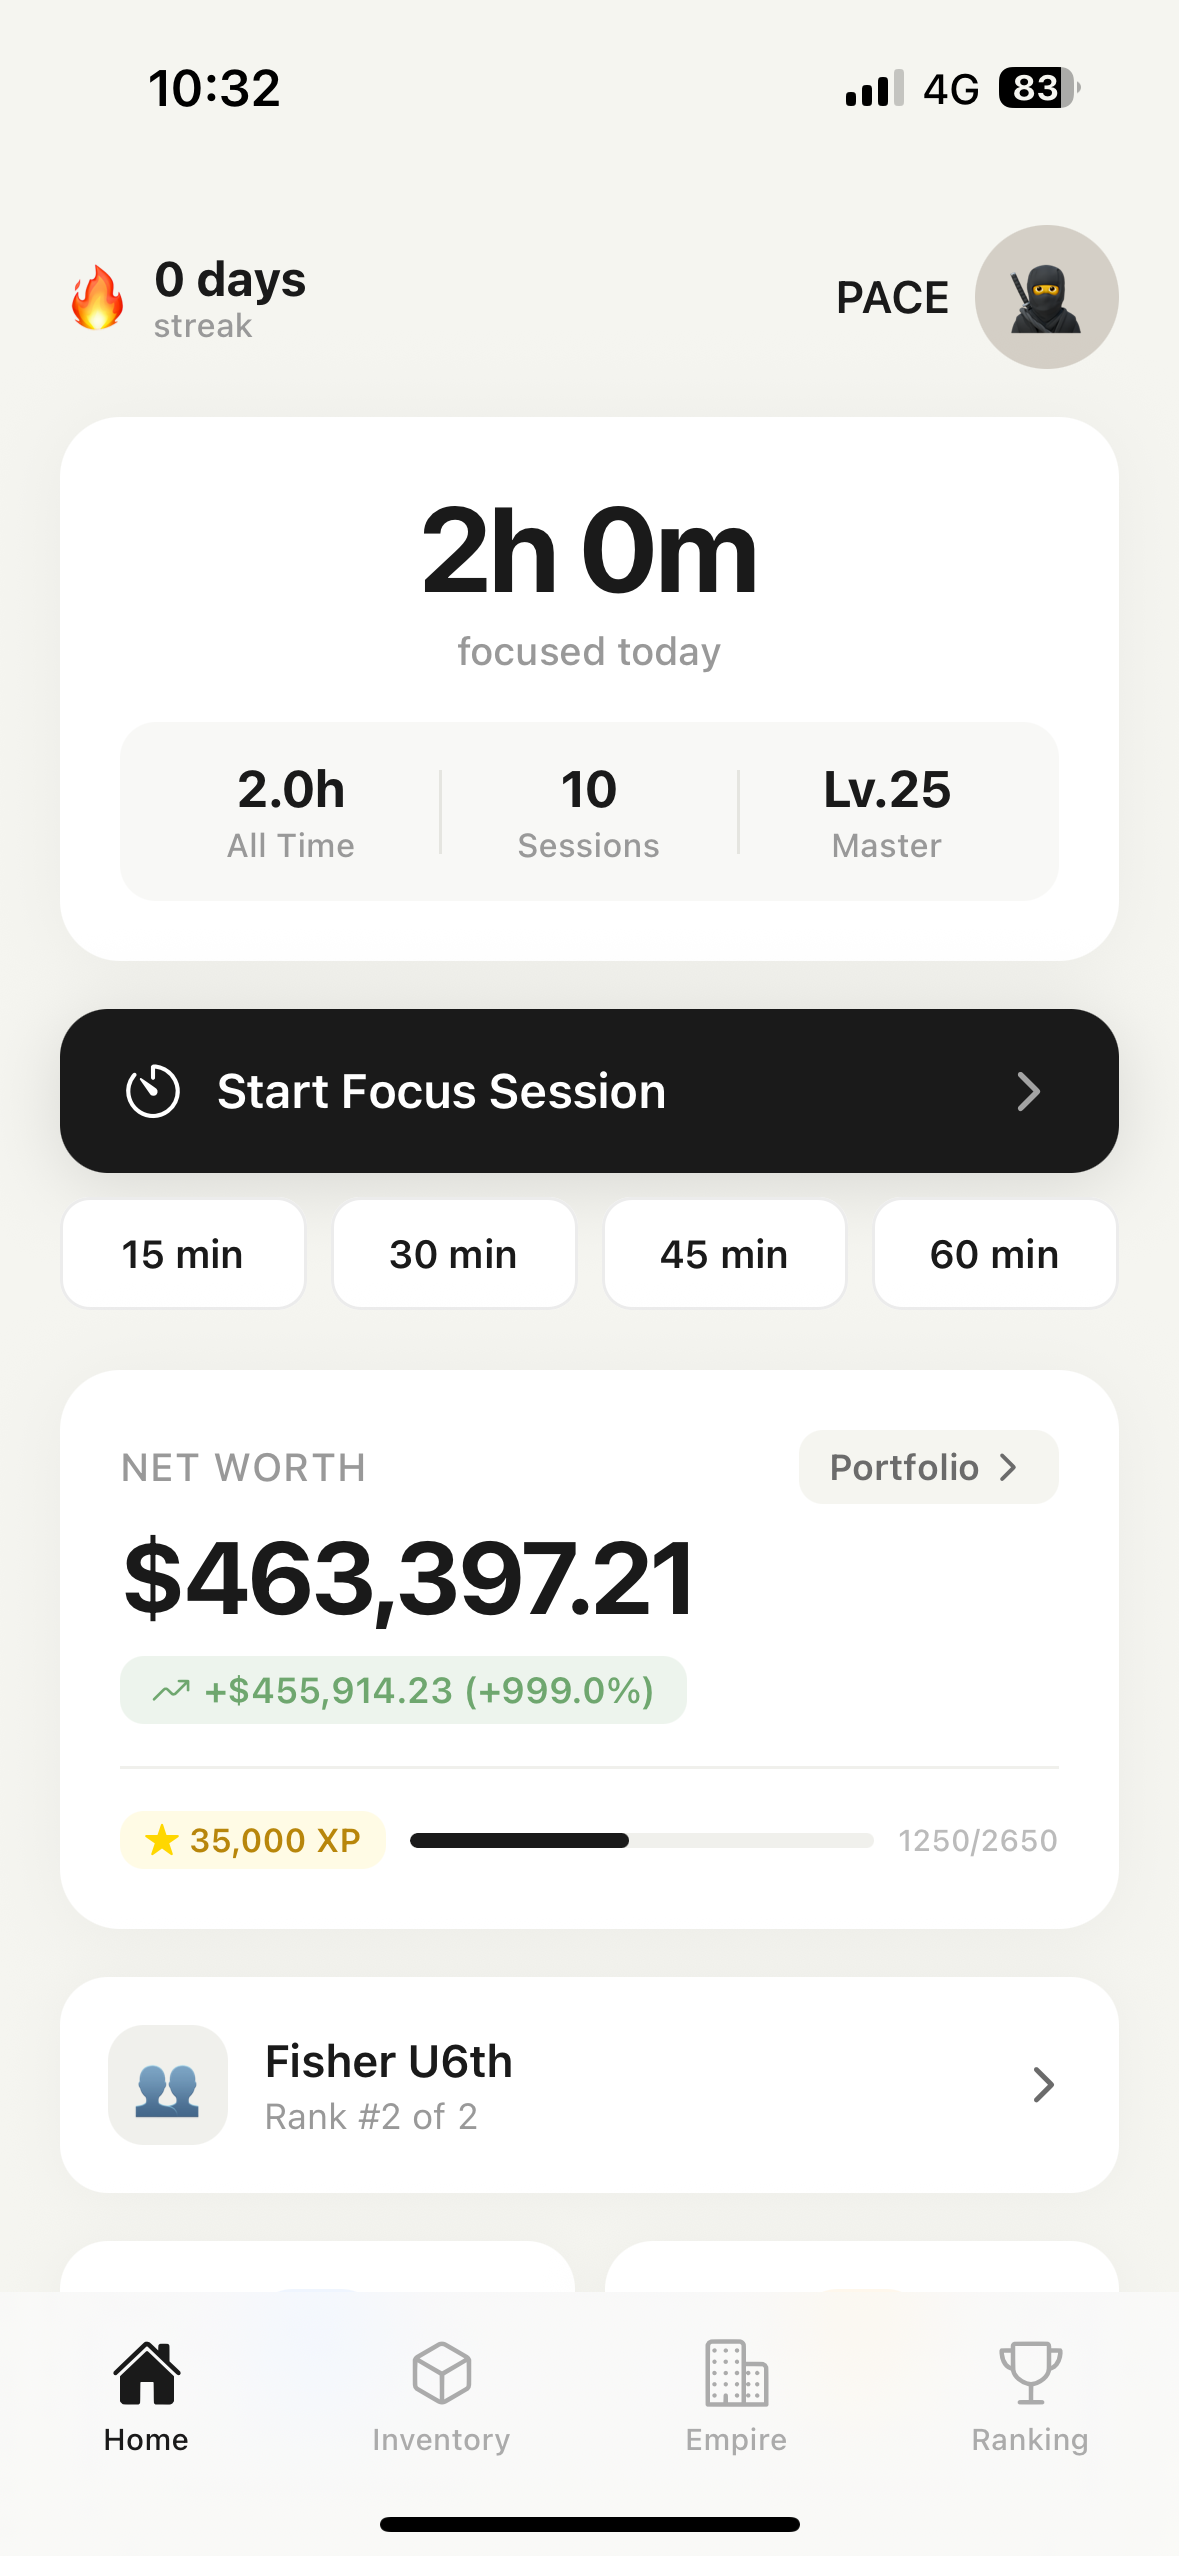This screenshot has width=1179, height=2556.
Task: Tap the Lv.25 Master stat
Action: 887,812
